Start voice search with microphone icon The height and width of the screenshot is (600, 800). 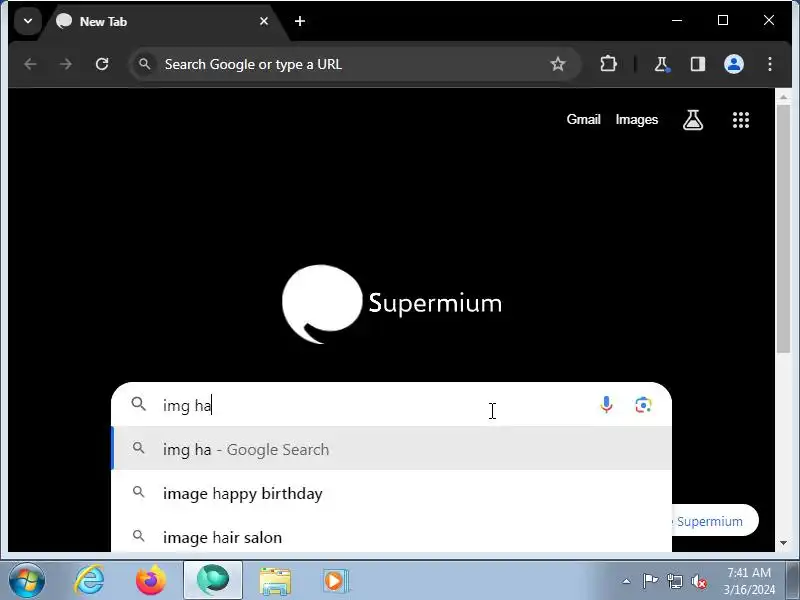pos(606,405)
